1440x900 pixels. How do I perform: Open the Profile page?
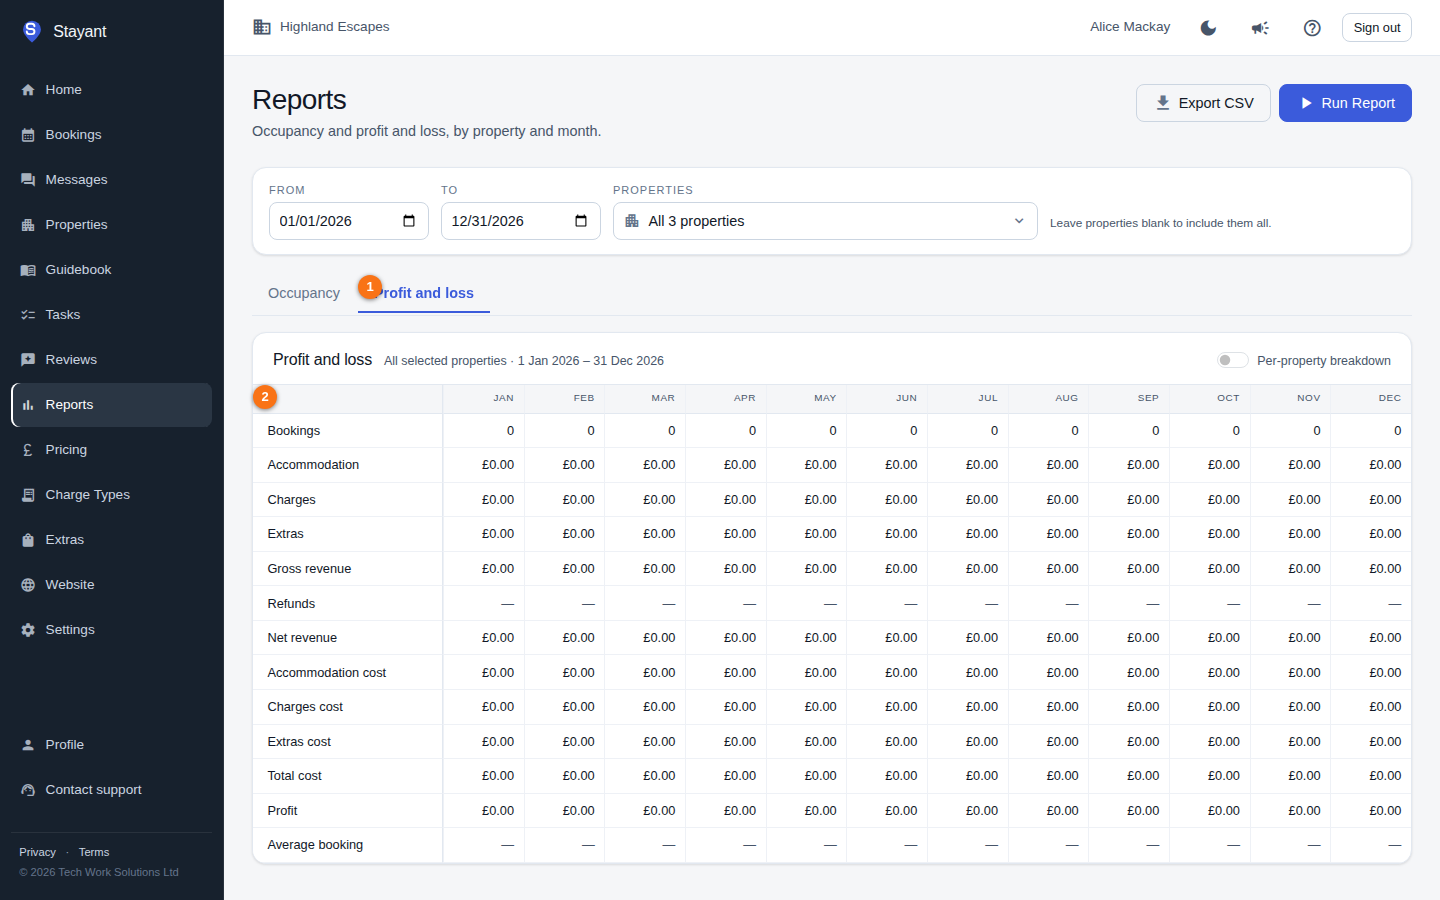111,745
